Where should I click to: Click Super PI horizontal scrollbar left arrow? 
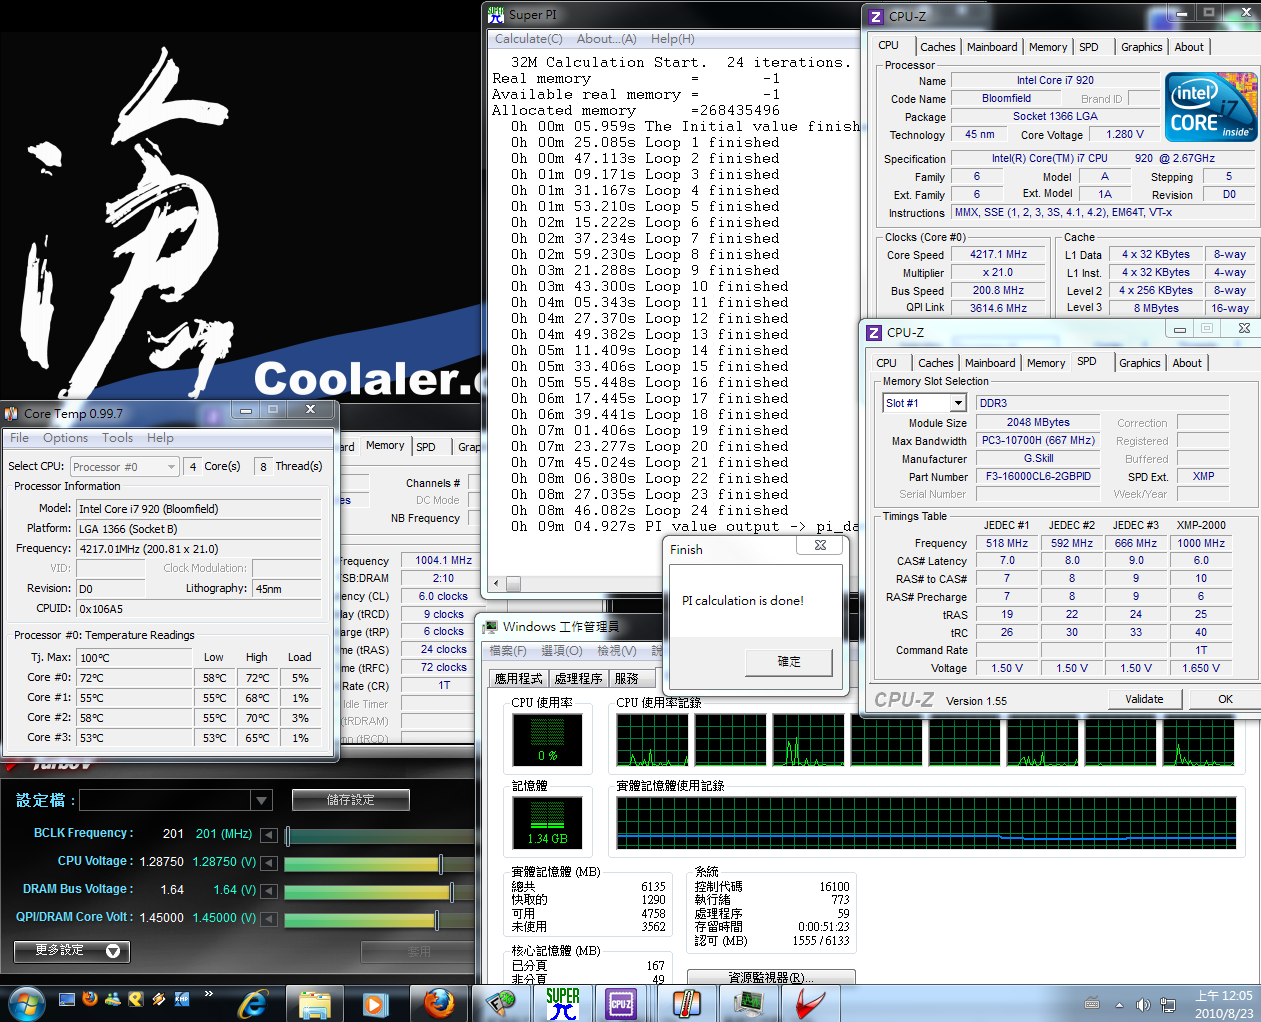coord(496,583)
